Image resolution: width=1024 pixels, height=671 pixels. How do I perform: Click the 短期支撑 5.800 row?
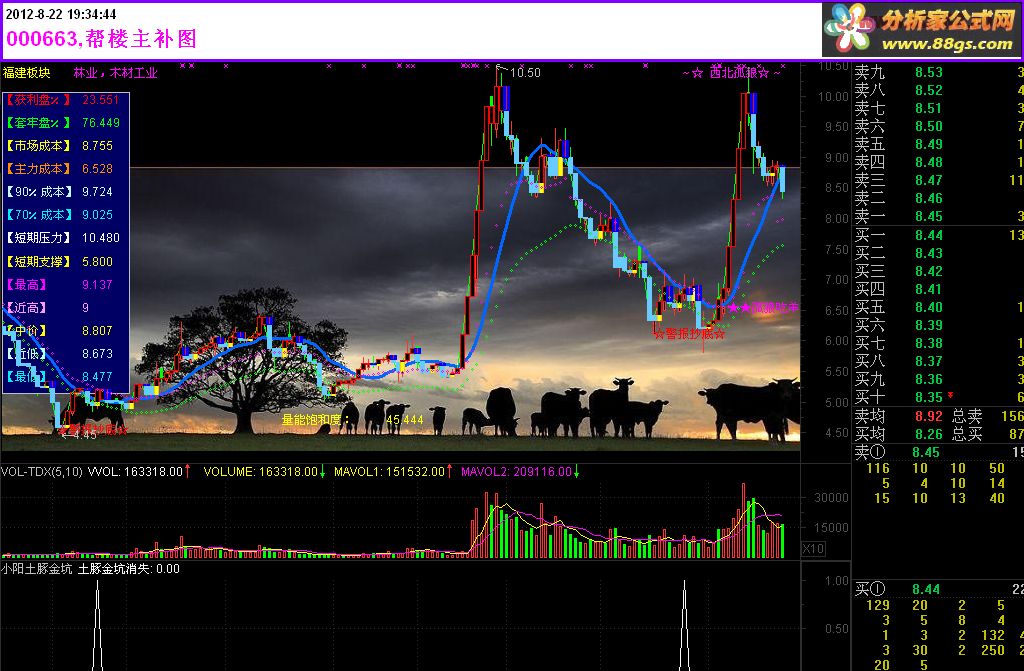59,261
